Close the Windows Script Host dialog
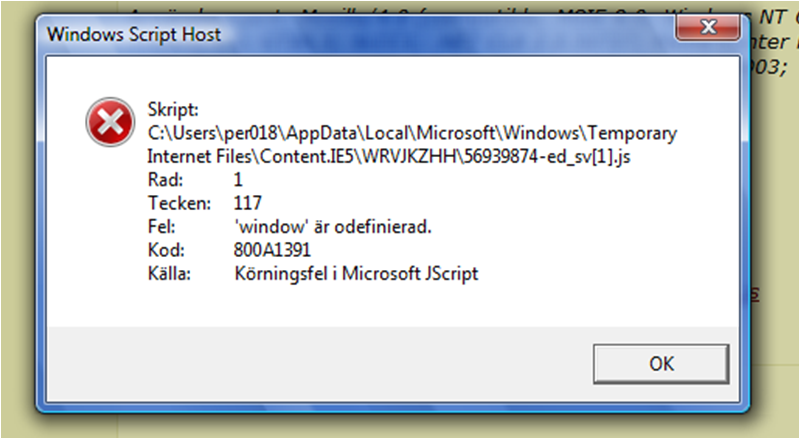This screenshot has width=800, height=439. coord(708,27)
